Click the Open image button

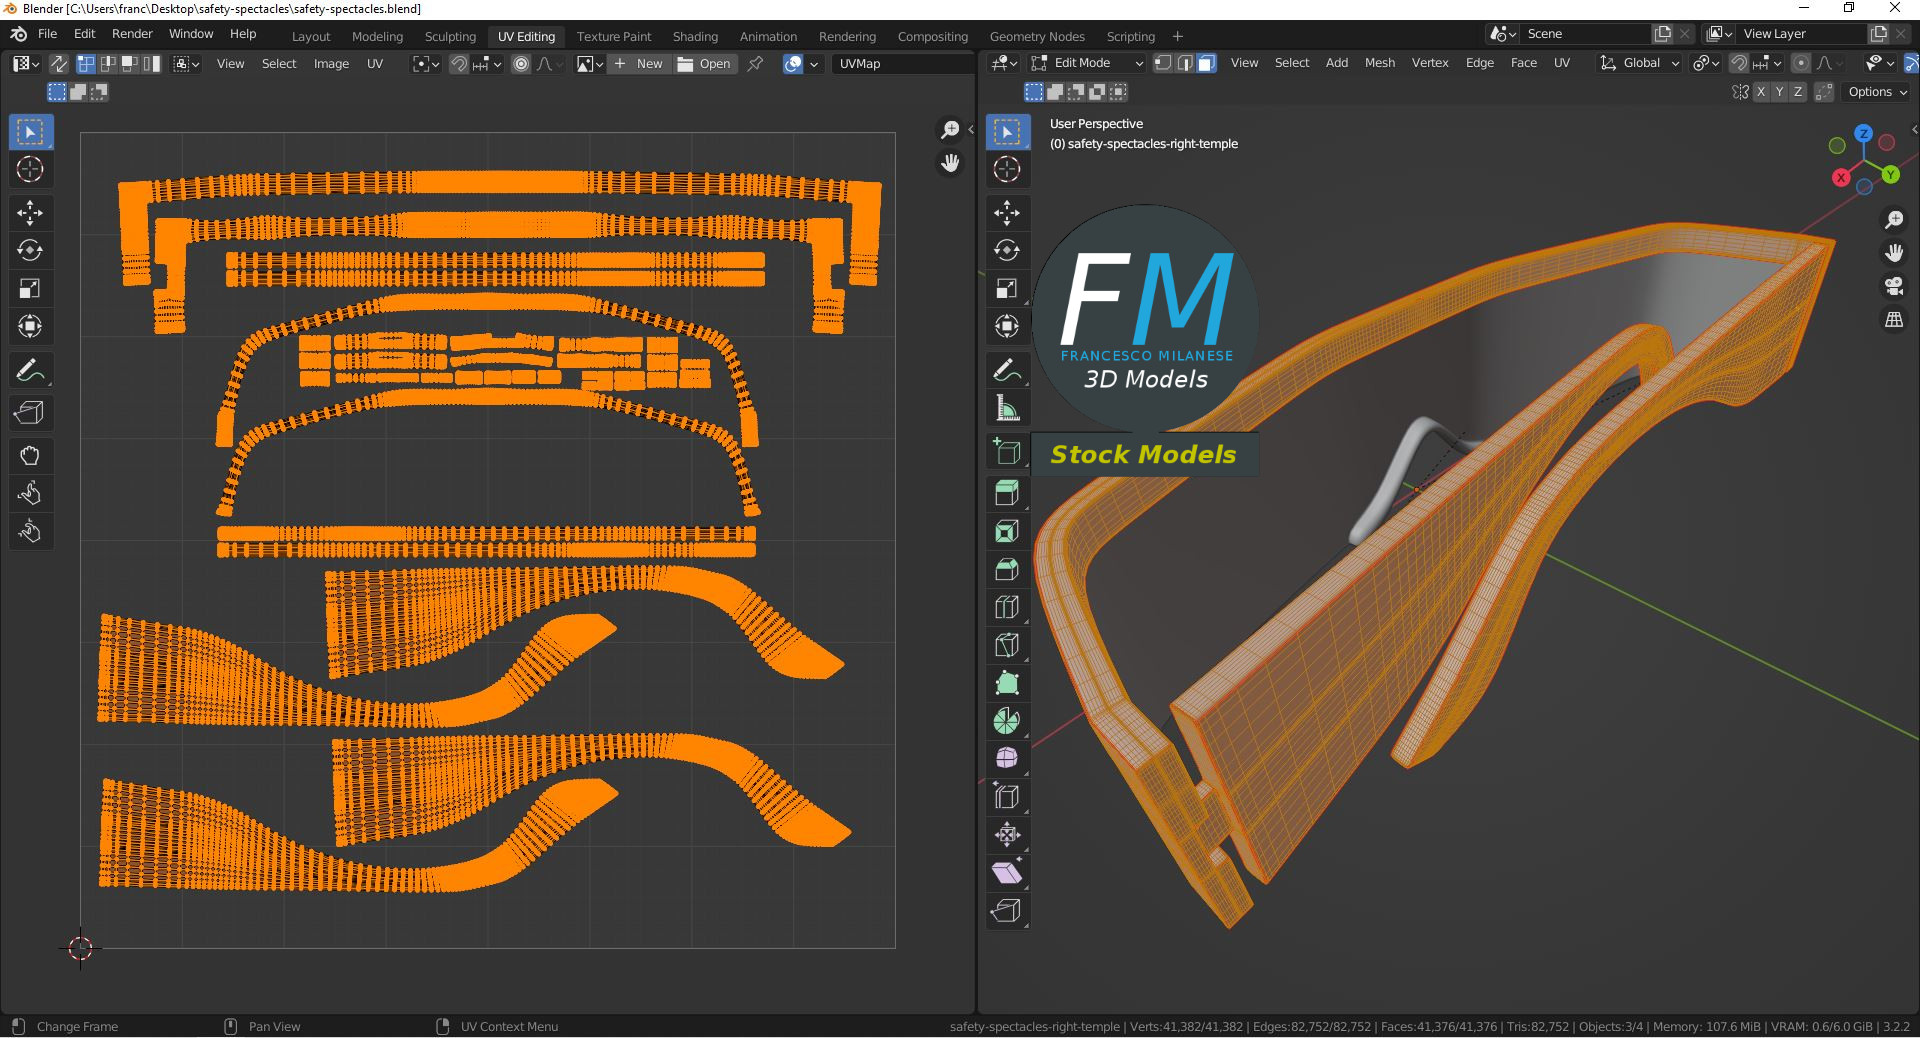[x=705, y=64]
